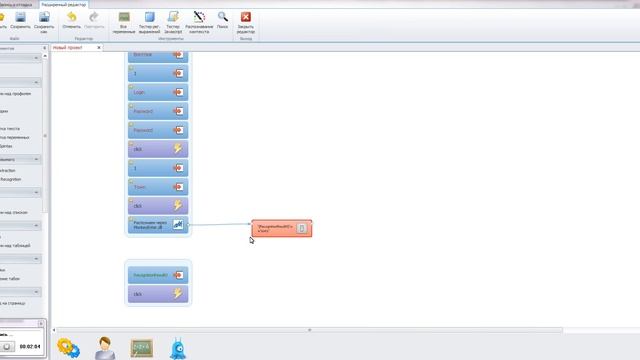
Task: Switch to the Расширенный редактор ribbon tab
Action: coord(64,4)
